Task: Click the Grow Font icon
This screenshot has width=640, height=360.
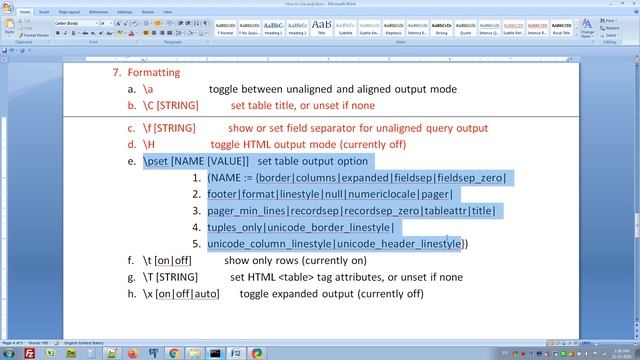Action: pyautogui.click(x=118, y=23)
